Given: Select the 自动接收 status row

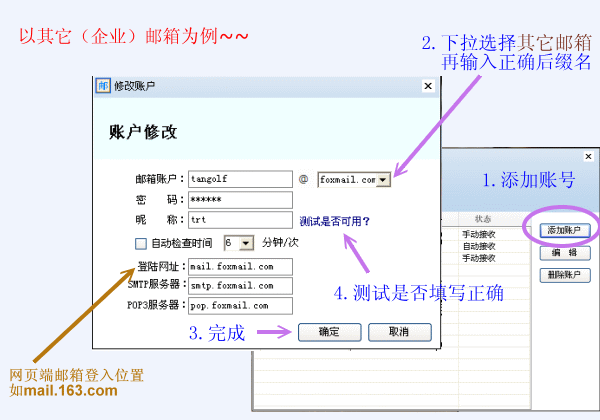Looking at the screenshot, I should [x=479, y=246].
